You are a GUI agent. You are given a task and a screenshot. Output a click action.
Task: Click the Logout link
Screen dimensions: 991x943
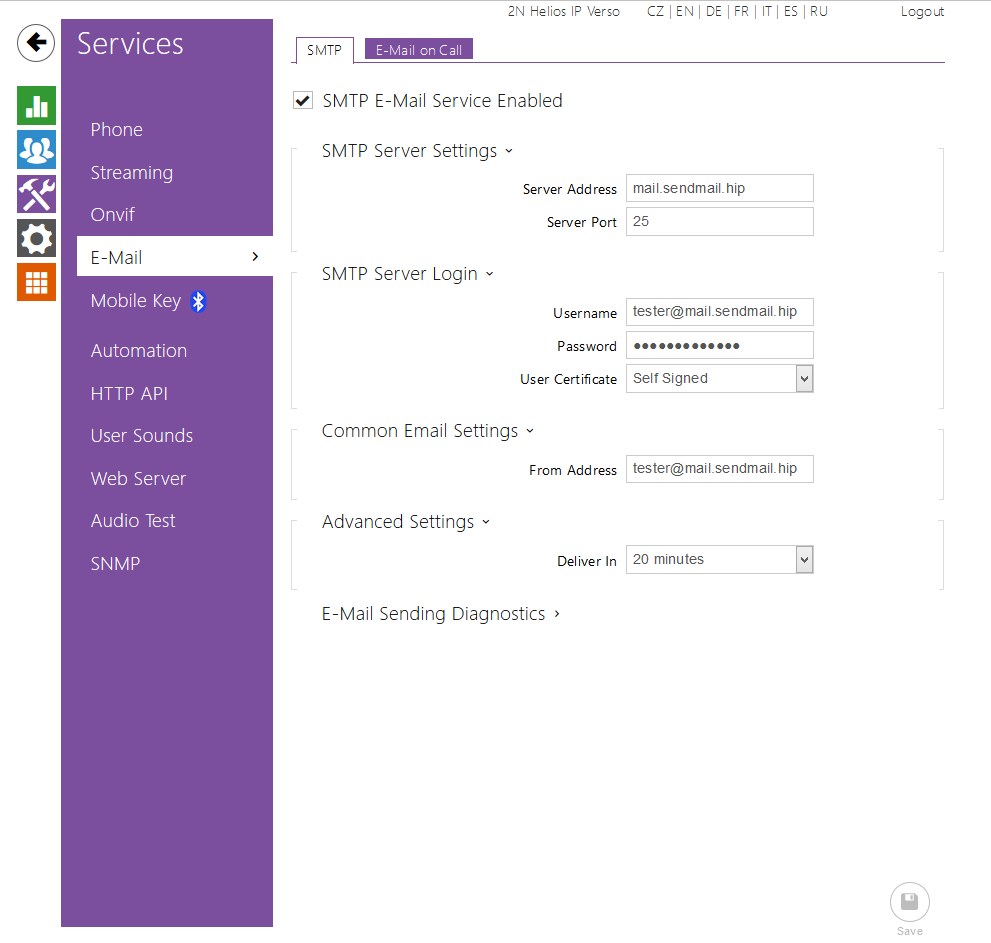click(x=922, y=12)
